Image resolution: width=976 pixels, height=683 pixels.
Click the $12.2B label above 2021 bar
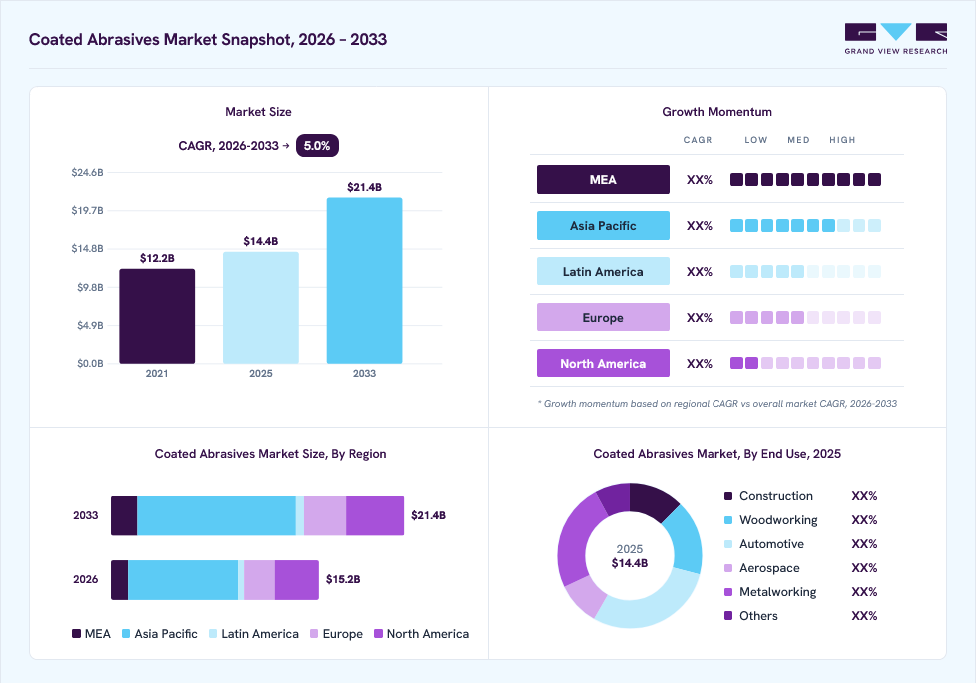(x=157, y=258)
